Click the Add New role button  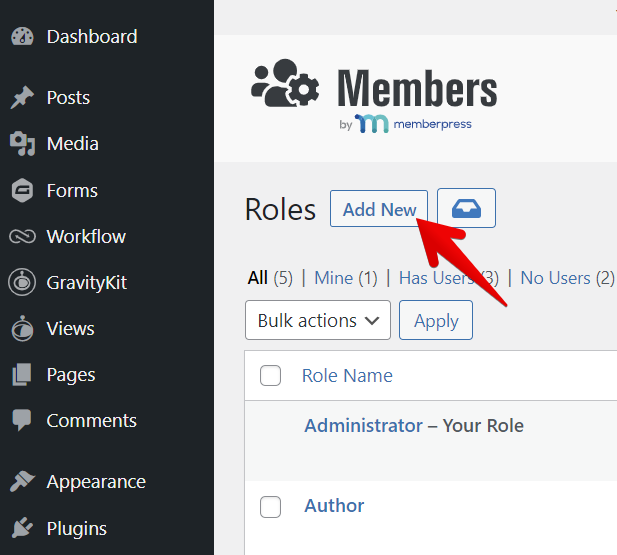pyautogui.click(x=379, y=209)
